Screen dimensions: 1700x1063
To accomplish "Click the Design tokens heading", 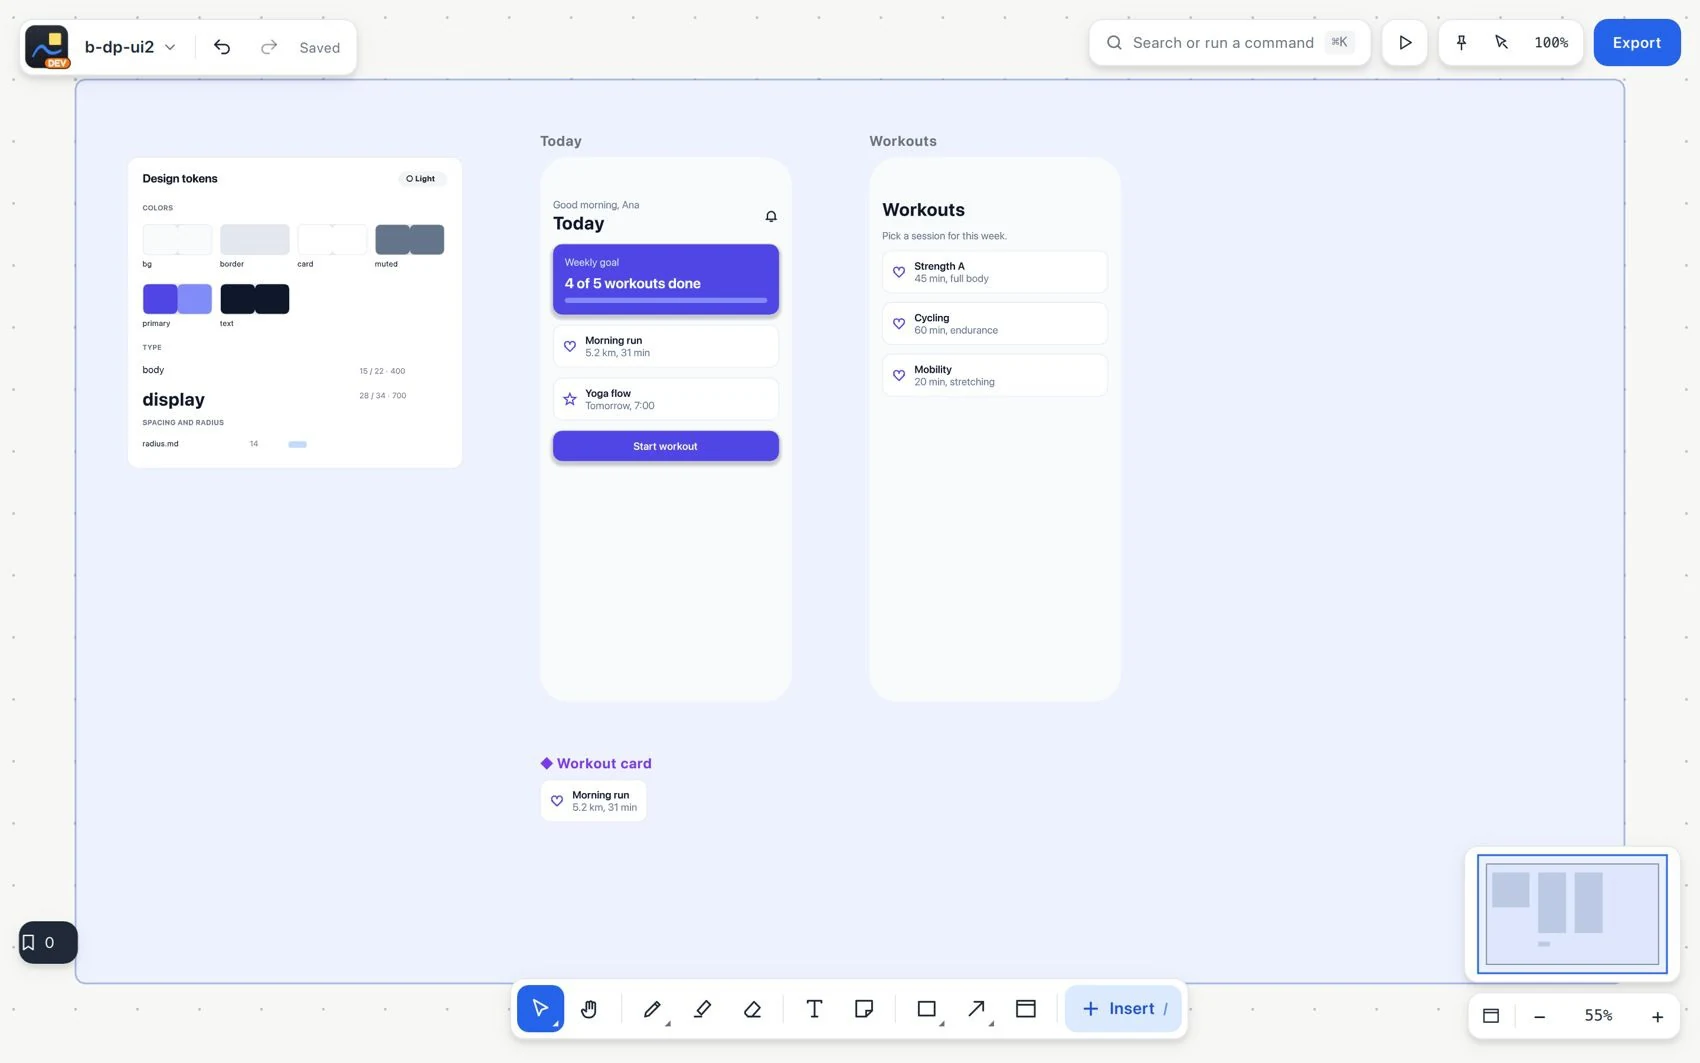I will coord(180,179).
